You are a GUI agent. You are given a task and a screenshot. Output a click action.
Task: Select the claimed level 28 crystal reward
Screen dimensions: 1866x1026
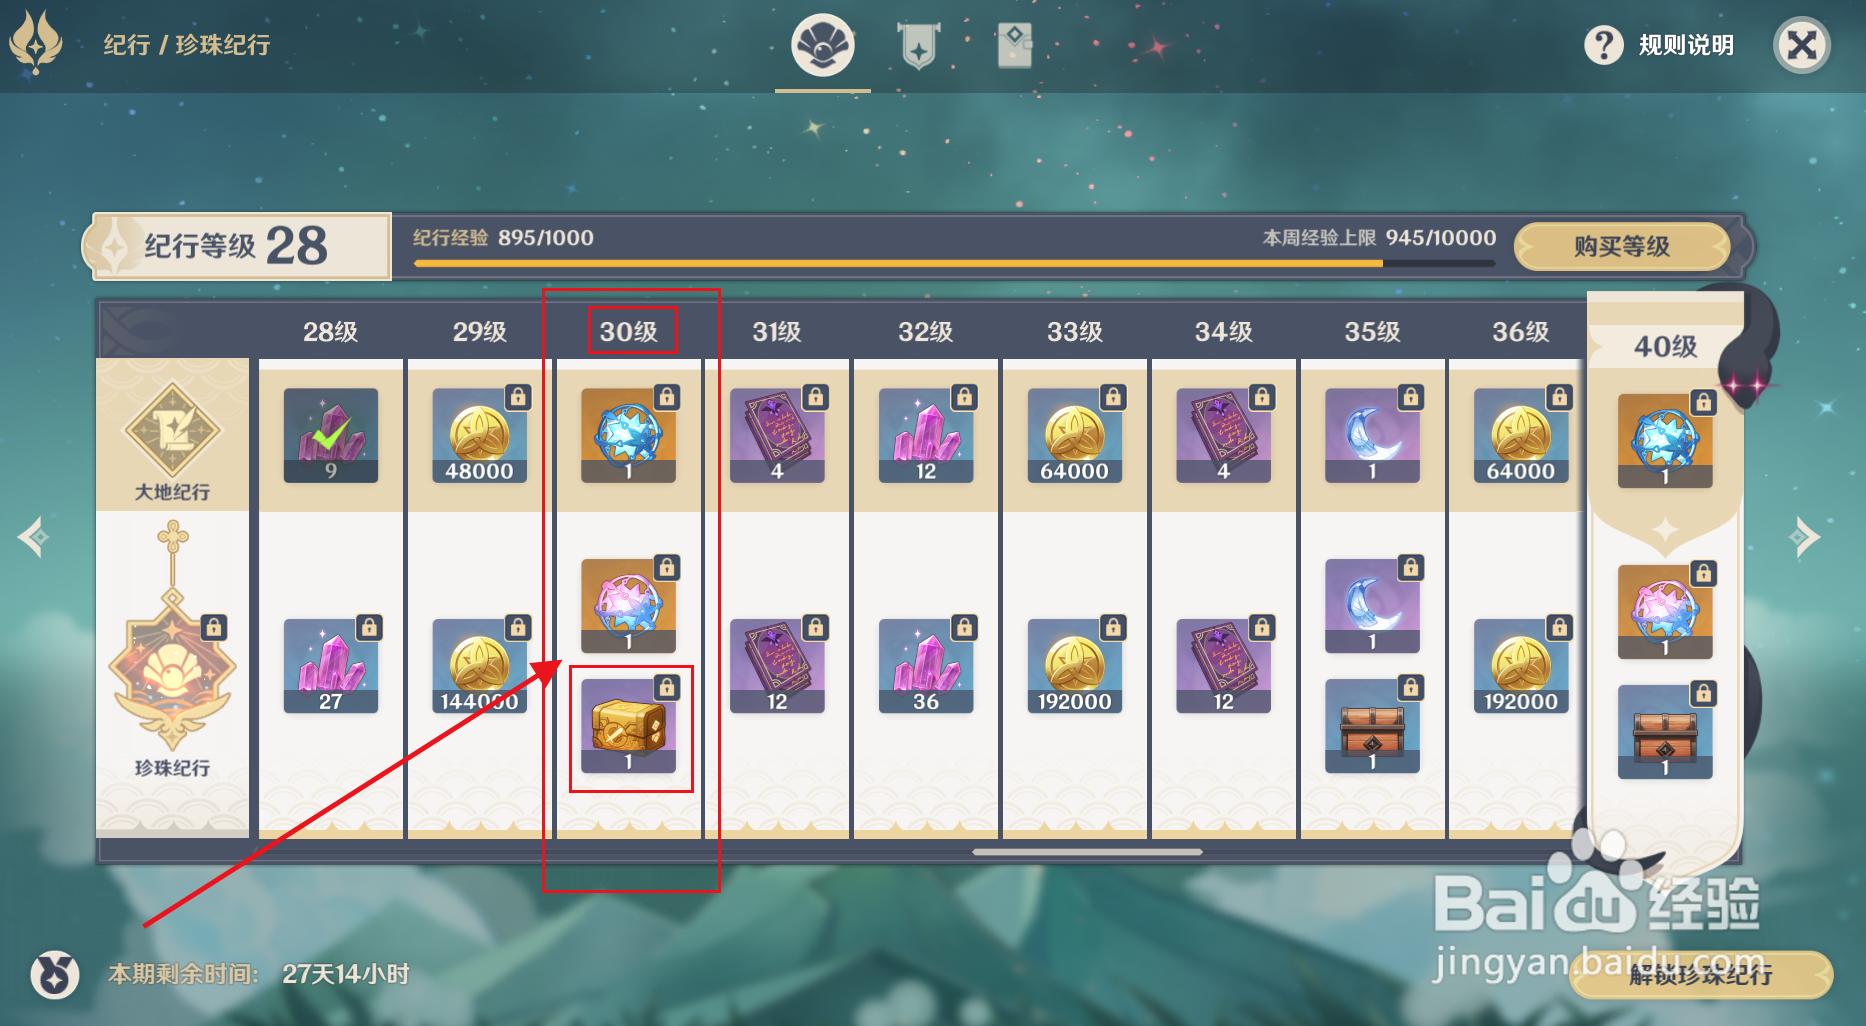tap(331, 435)
